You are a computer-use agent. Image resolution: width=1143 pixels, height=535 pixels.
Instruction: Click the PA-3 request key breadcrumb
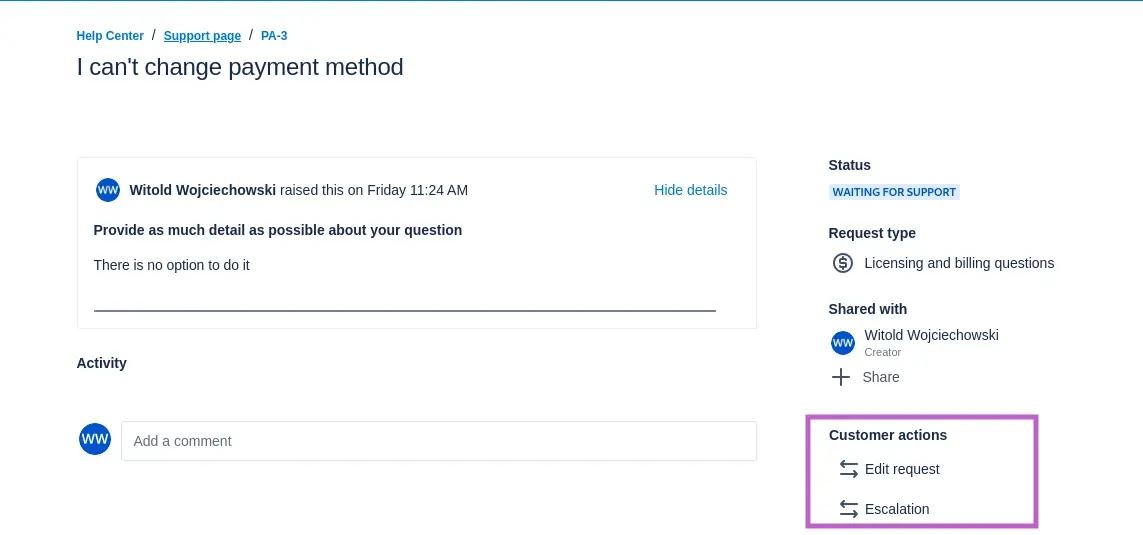click(x=274, y=36)
